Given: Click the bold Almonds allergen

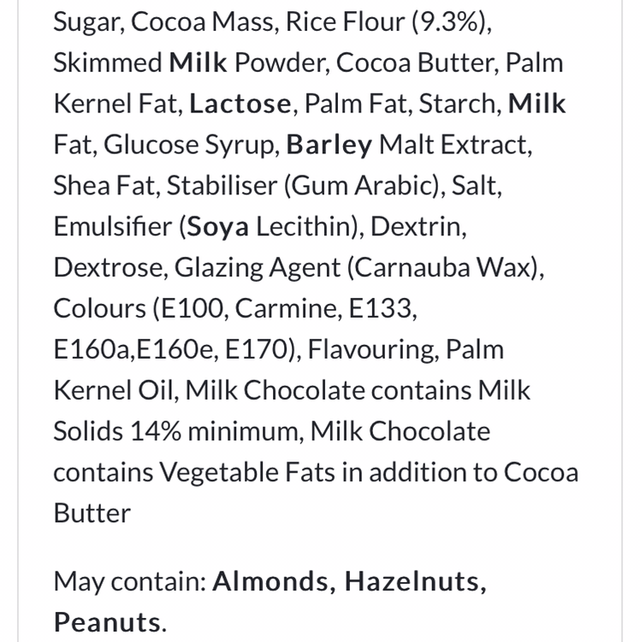Looking at the screenshot, I should [273, 581].
